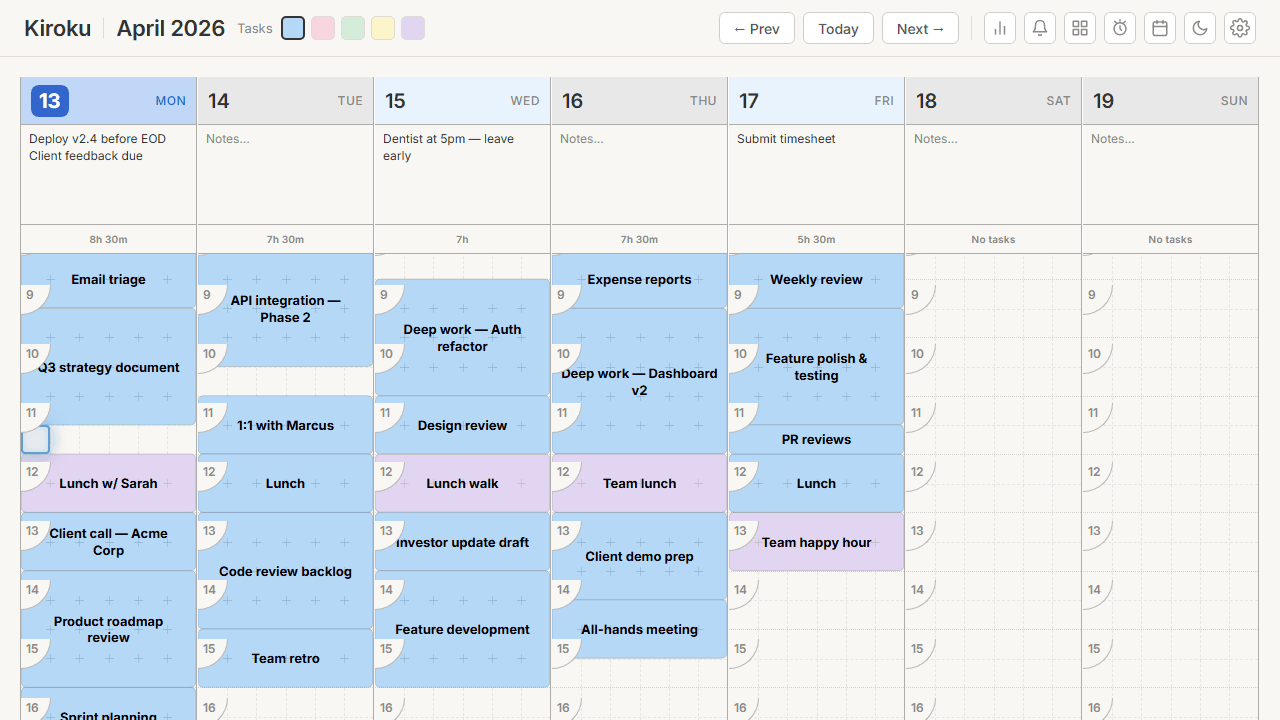
Task: Open notifications via the bell icon
Action: (x=1039, y=27)
